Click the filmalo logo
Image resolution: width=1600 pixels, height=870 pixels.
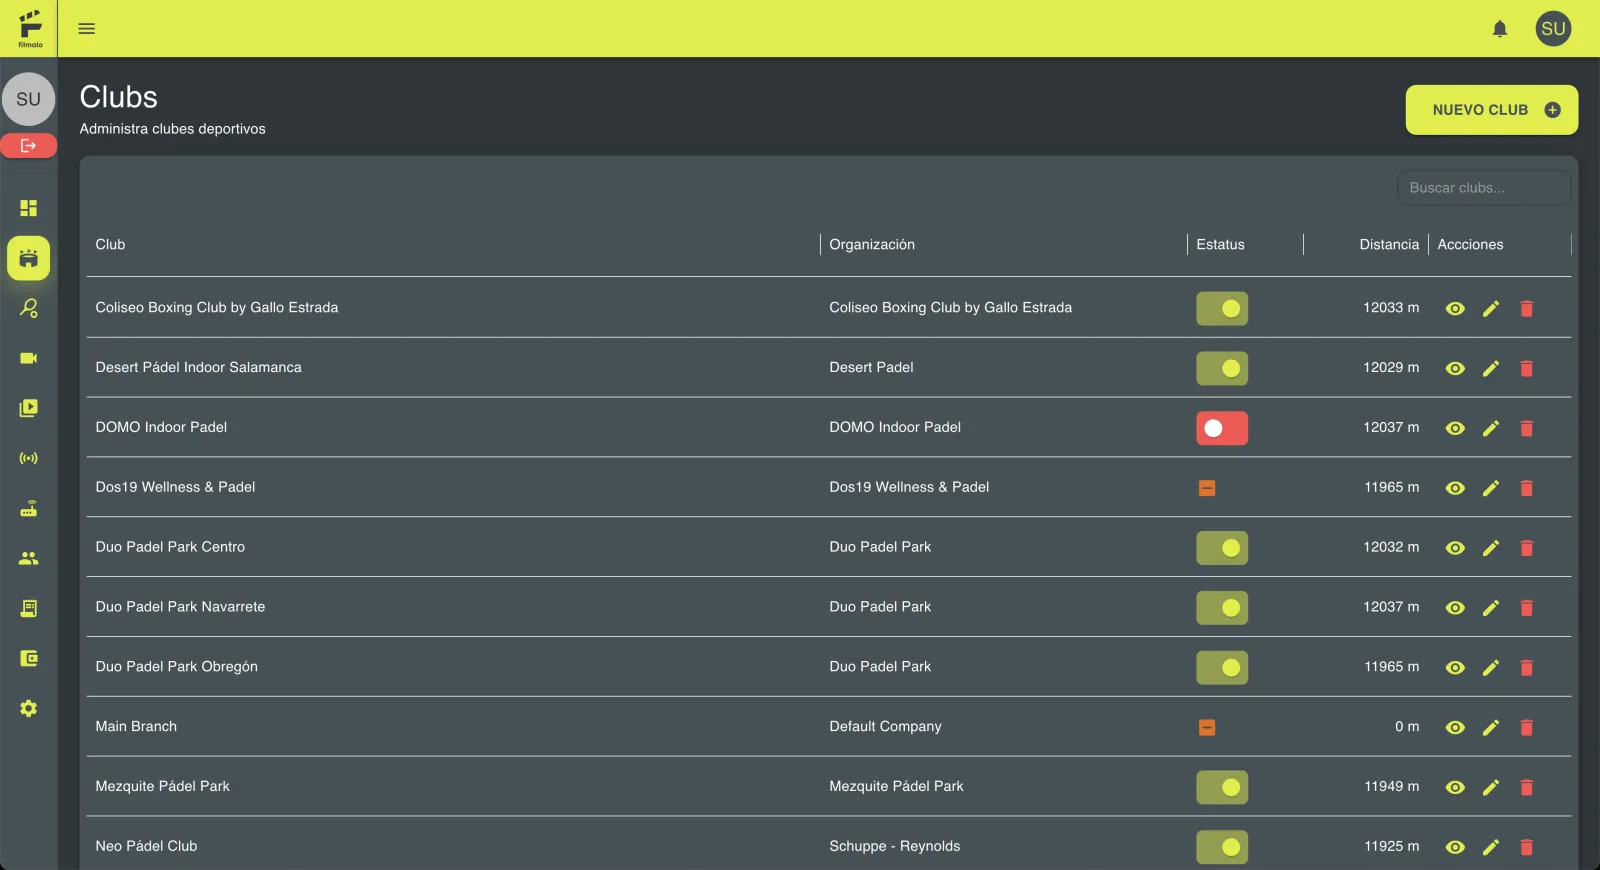tap(30, 28)
